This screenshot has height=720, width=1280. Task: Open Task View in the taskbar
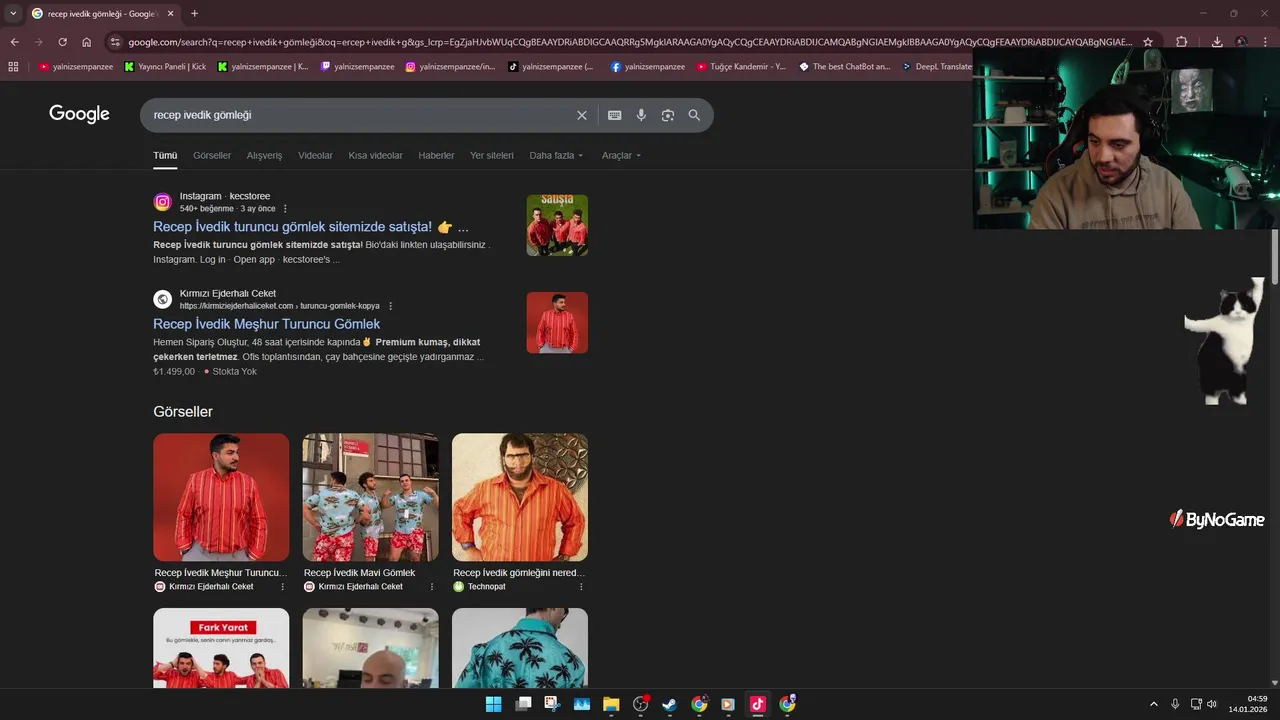click(523, 704)
